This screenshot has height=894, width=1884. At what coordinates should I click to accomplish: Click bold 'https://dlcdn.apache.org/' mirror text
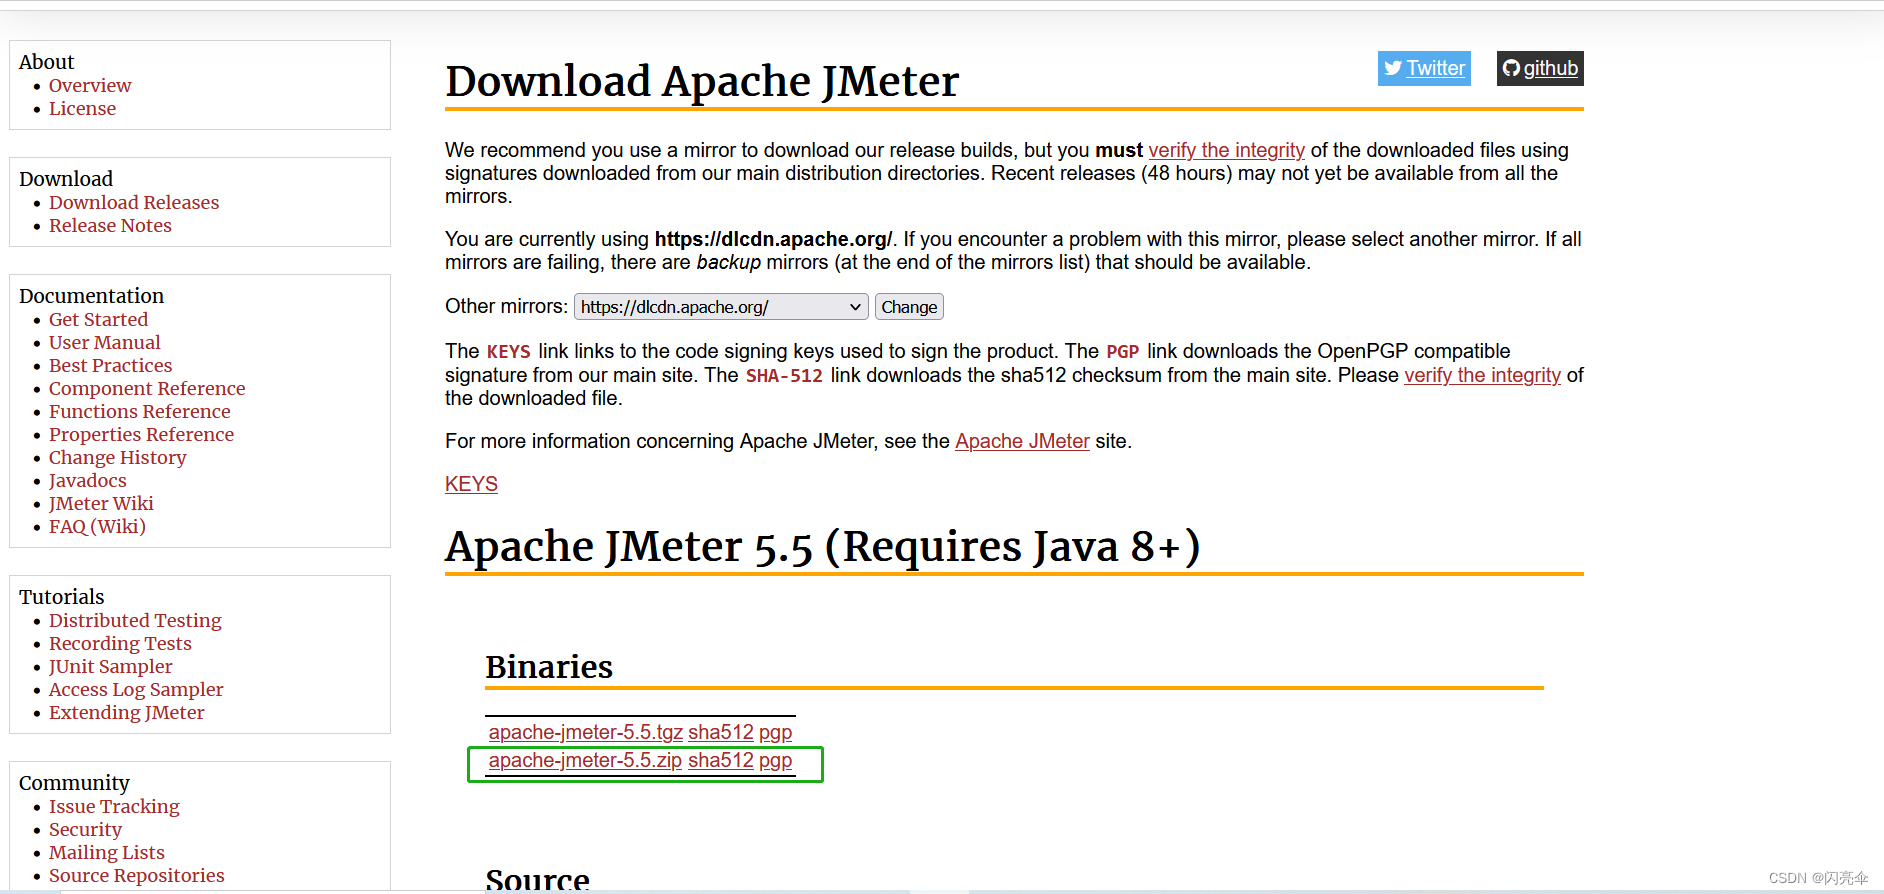(773, 239)
